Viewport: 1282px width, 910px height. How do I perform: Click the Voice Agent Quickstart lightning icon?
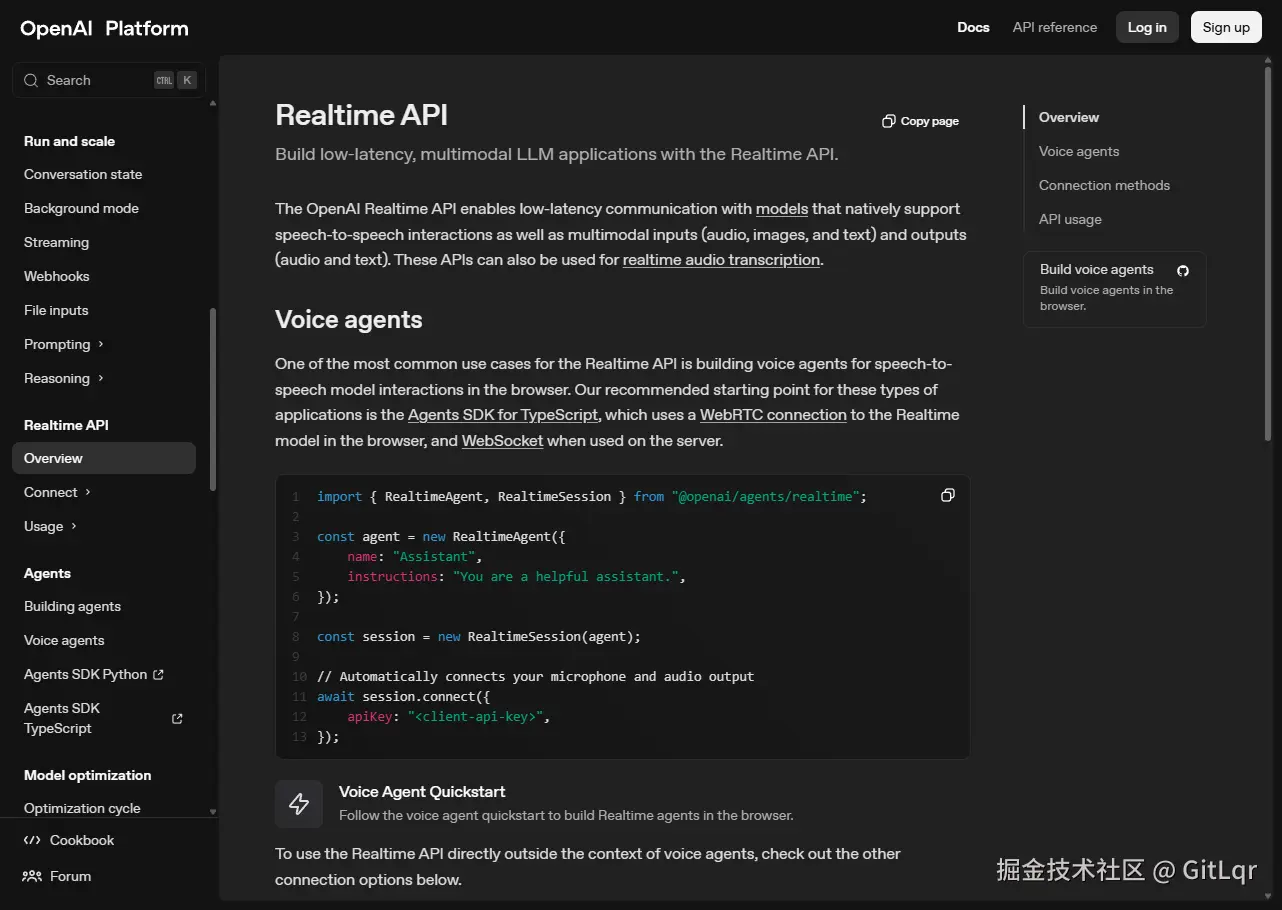[299, 804]
